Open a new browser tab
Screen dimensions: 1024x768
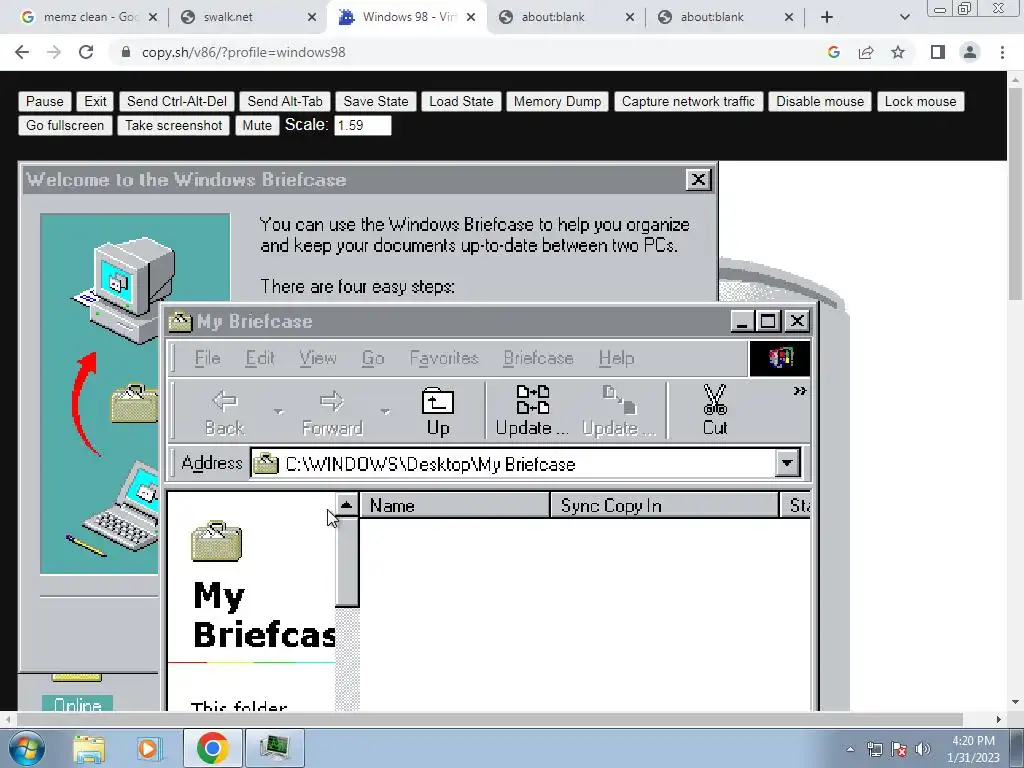point(827,17)
